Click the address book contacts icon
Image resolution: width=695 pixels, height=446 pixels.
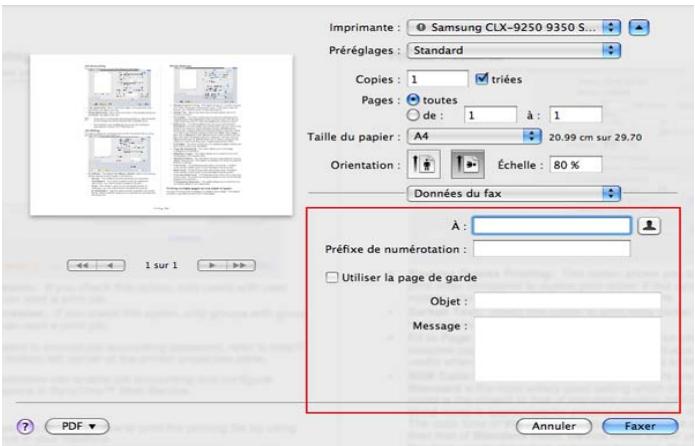point(648,225)
